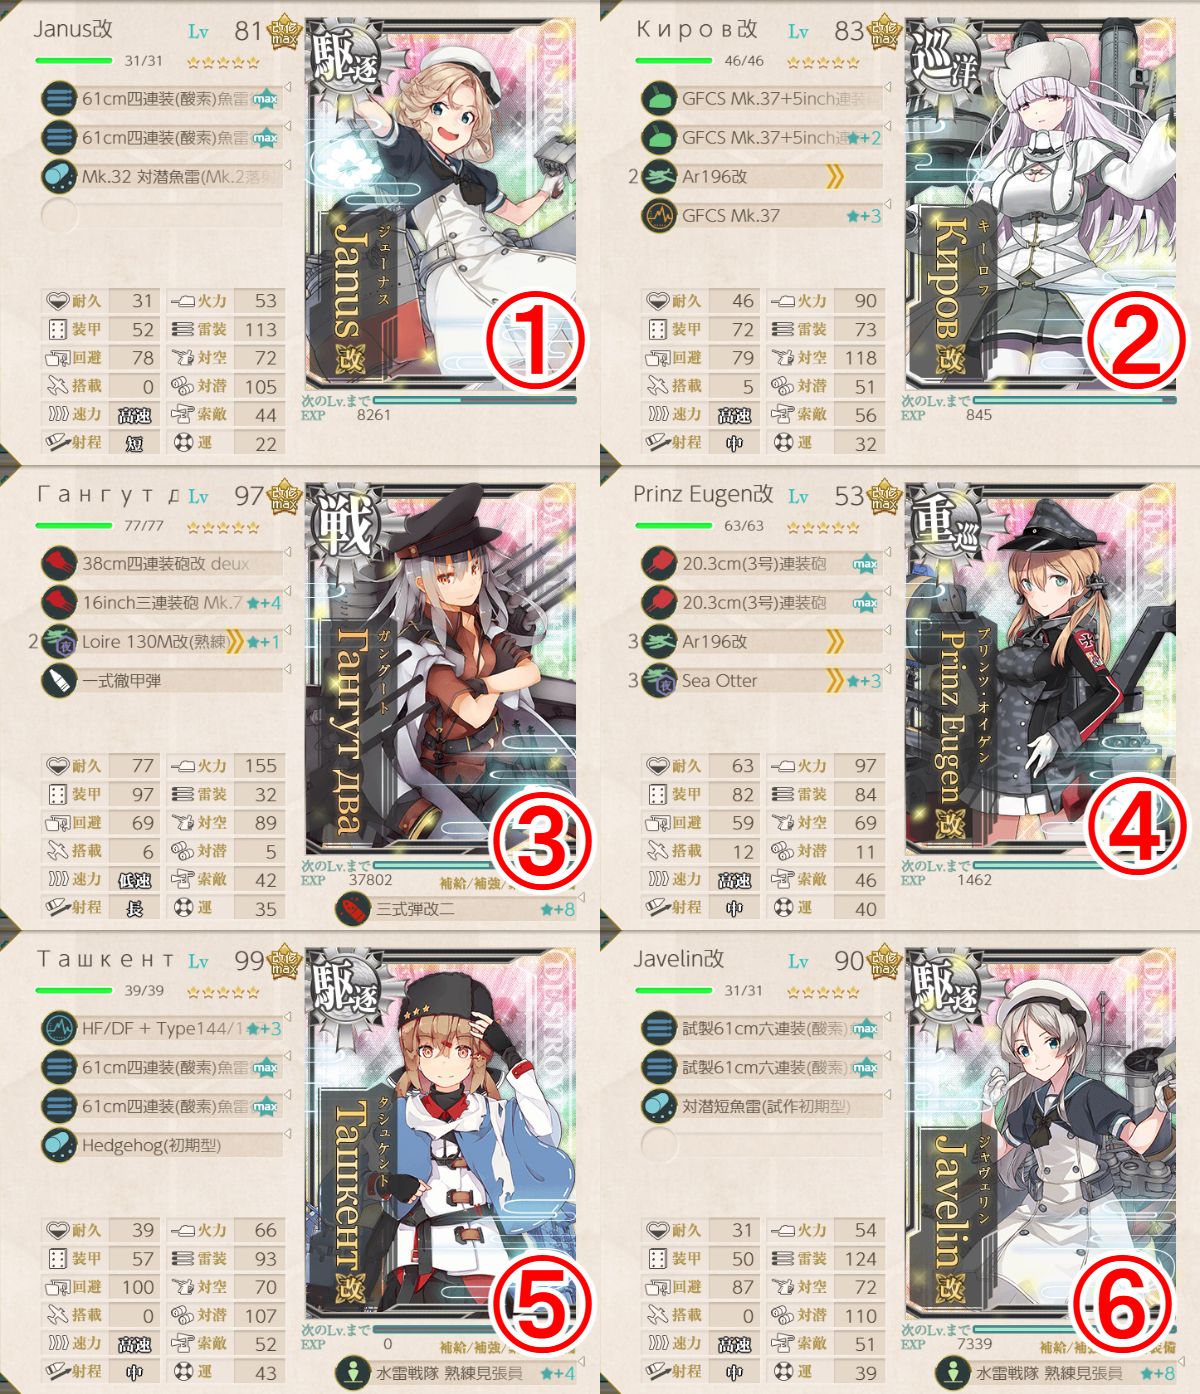Image resolution: width=1200 pixels, height=1394 pixels.
Task: Select the 38cm quad gun red icon
Action: [60, 564]
